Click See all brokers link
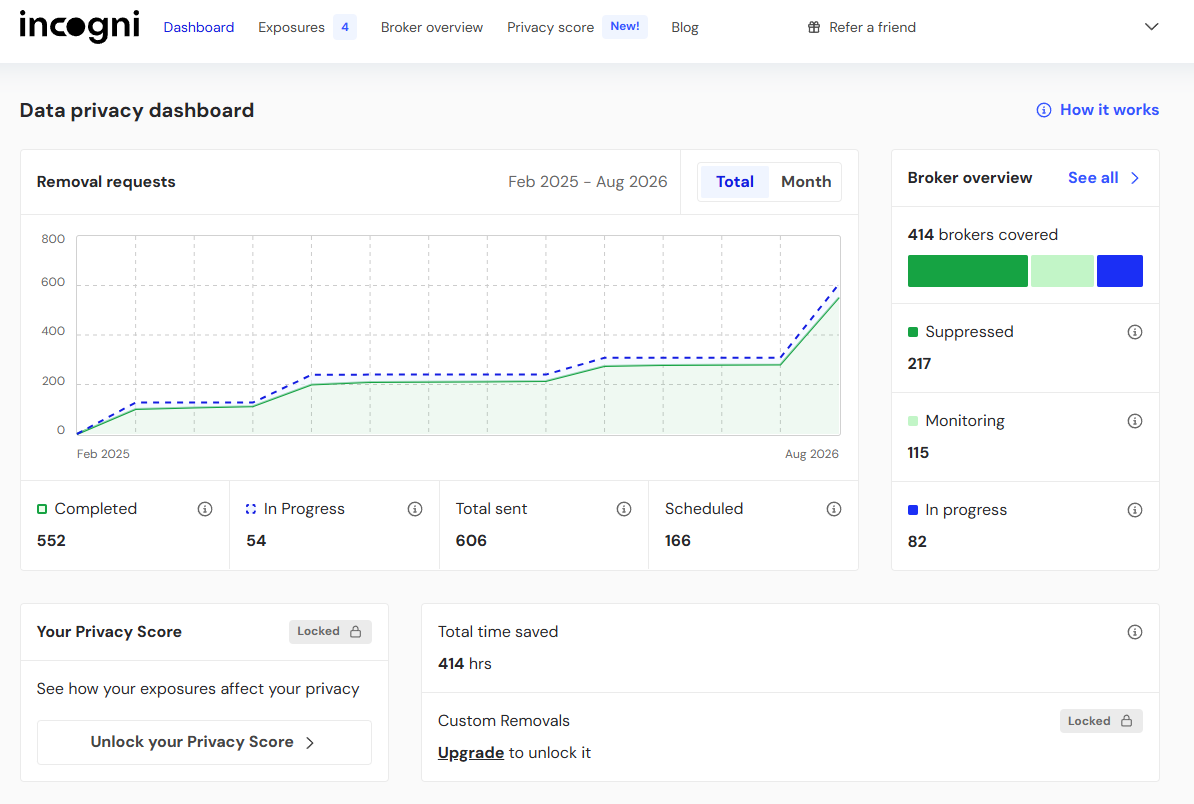Image resolution: width=1194 pixels, height=804 pixels. click(1093, 178)
